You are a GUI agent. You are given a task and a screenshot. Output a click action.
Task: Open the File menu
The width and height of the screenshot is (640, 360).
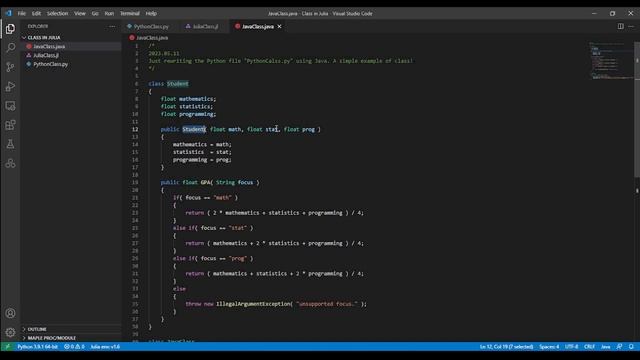coord(22,13)
